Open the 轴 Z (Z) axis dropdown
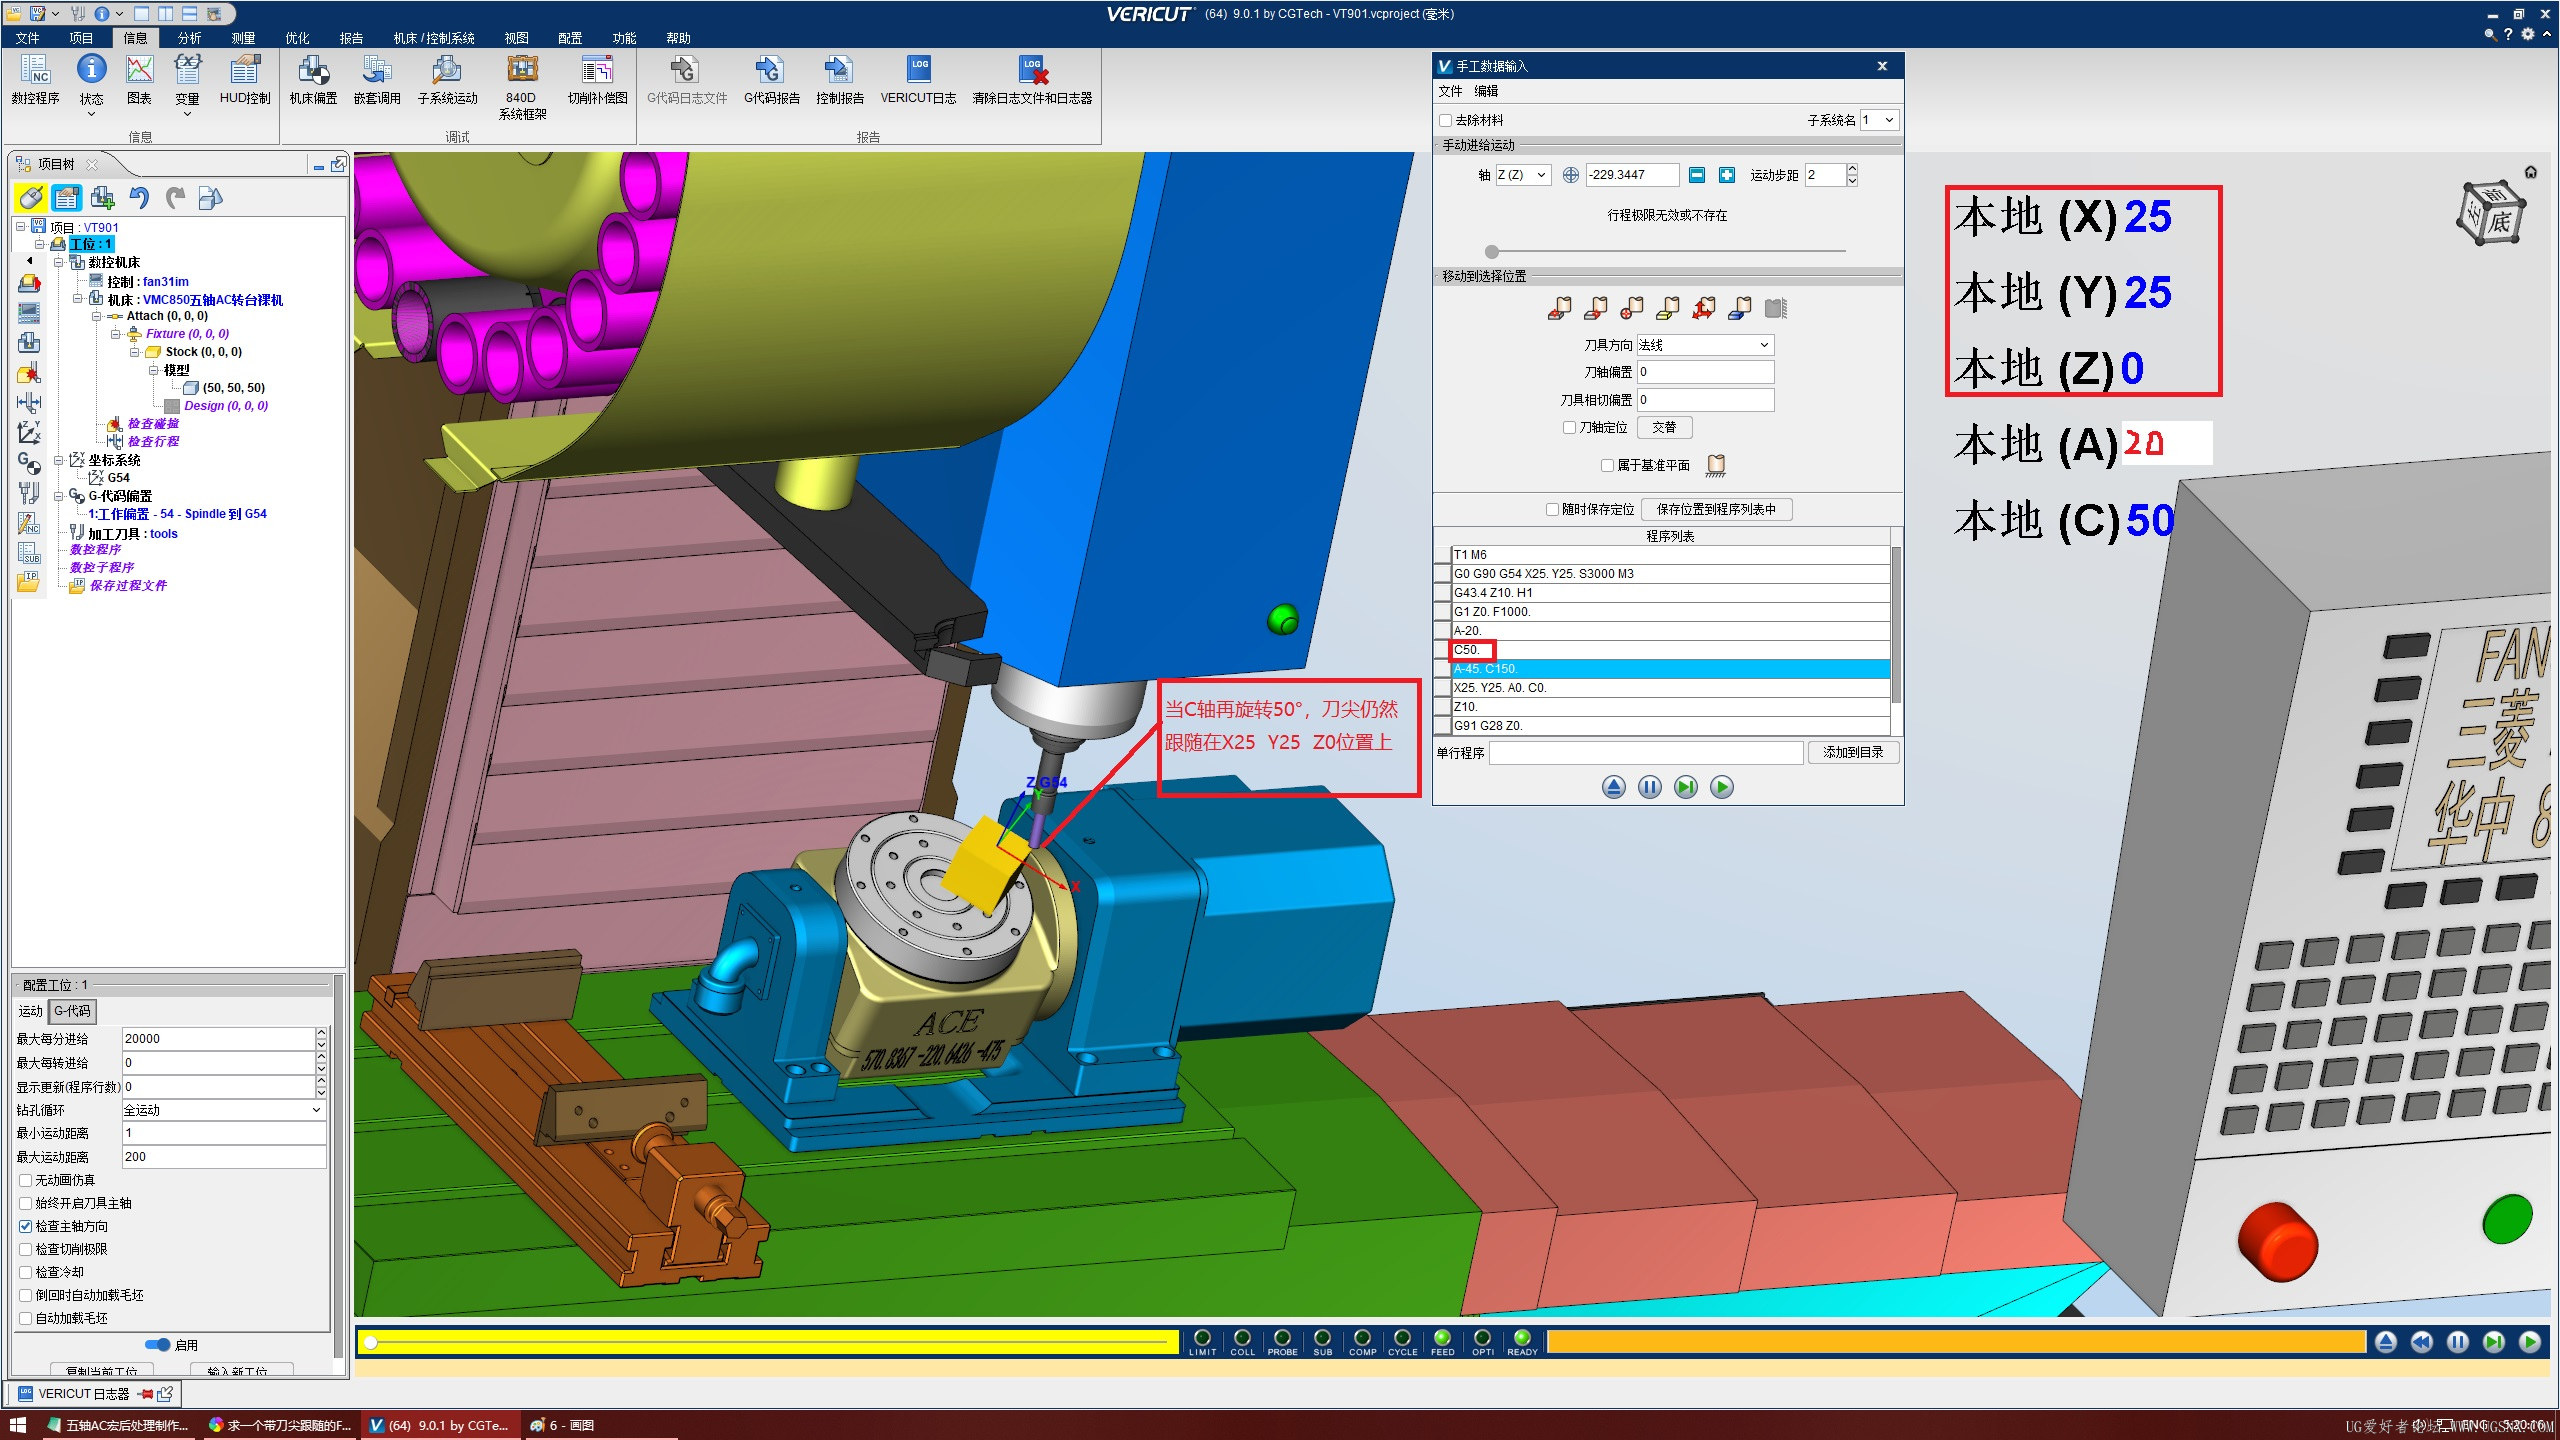This screenshot has width=2560, height=1440. click(x=1523, y=175)
